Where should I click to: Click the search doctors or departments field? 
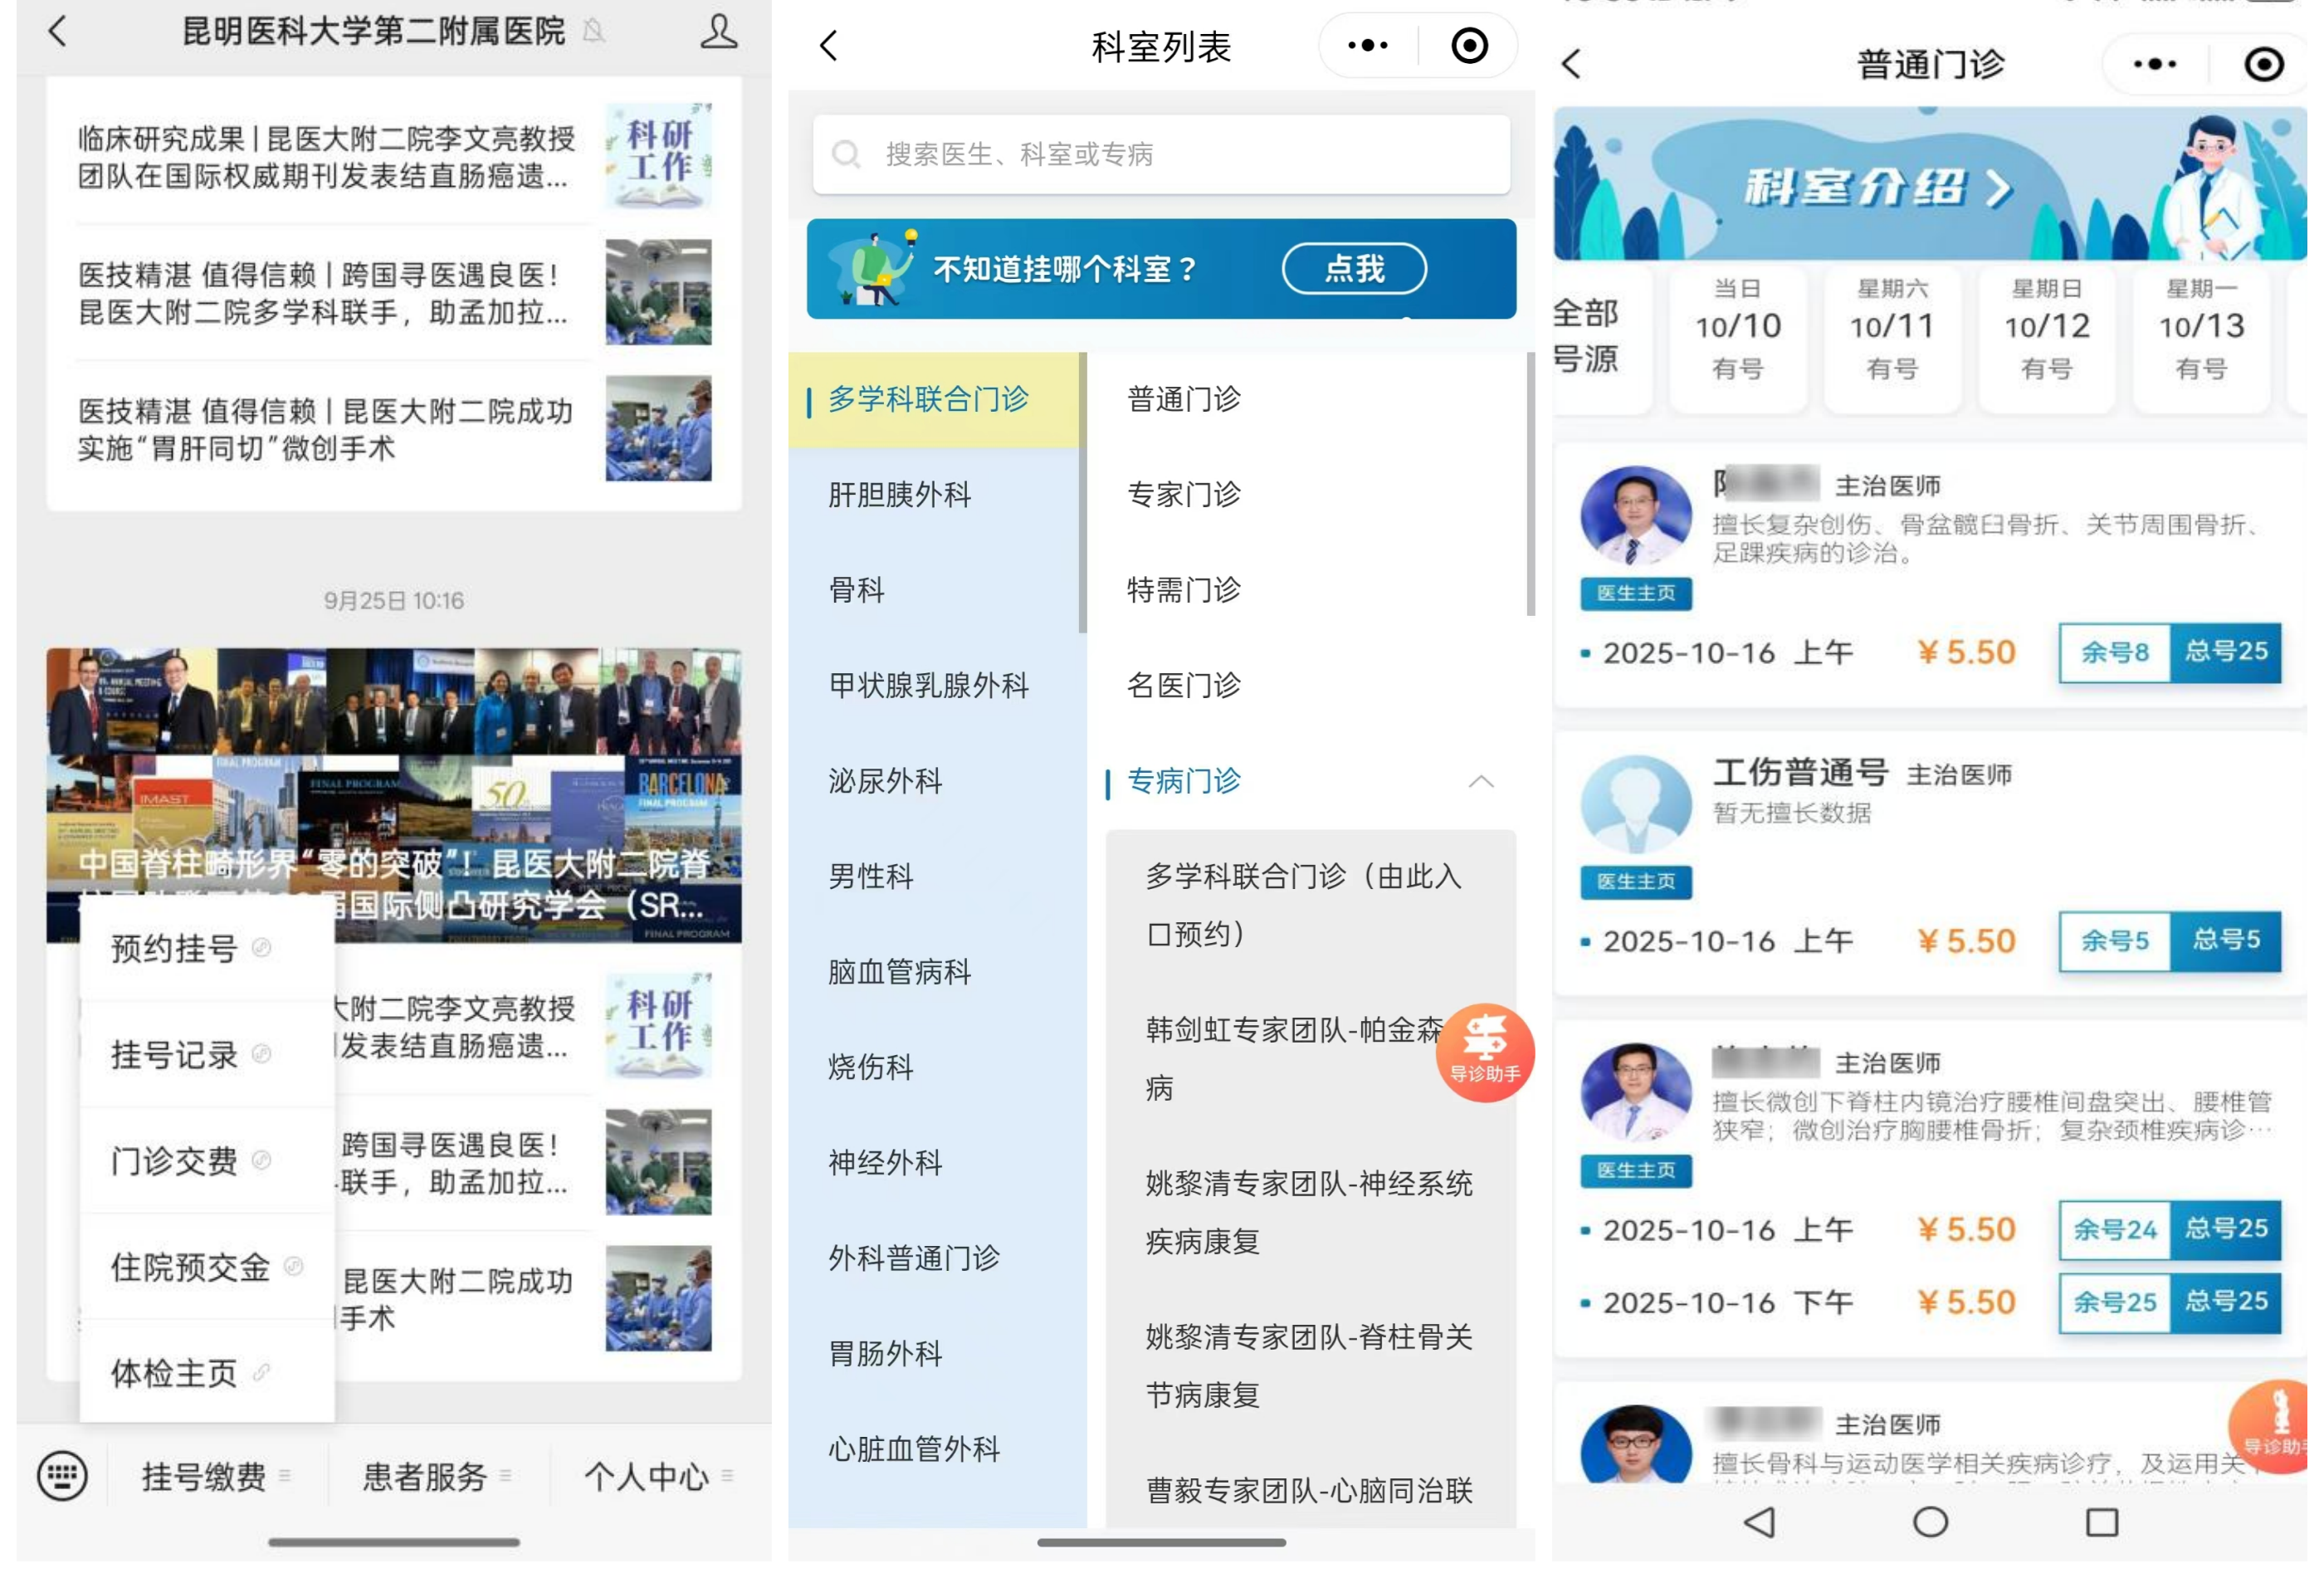[1160, 154]
